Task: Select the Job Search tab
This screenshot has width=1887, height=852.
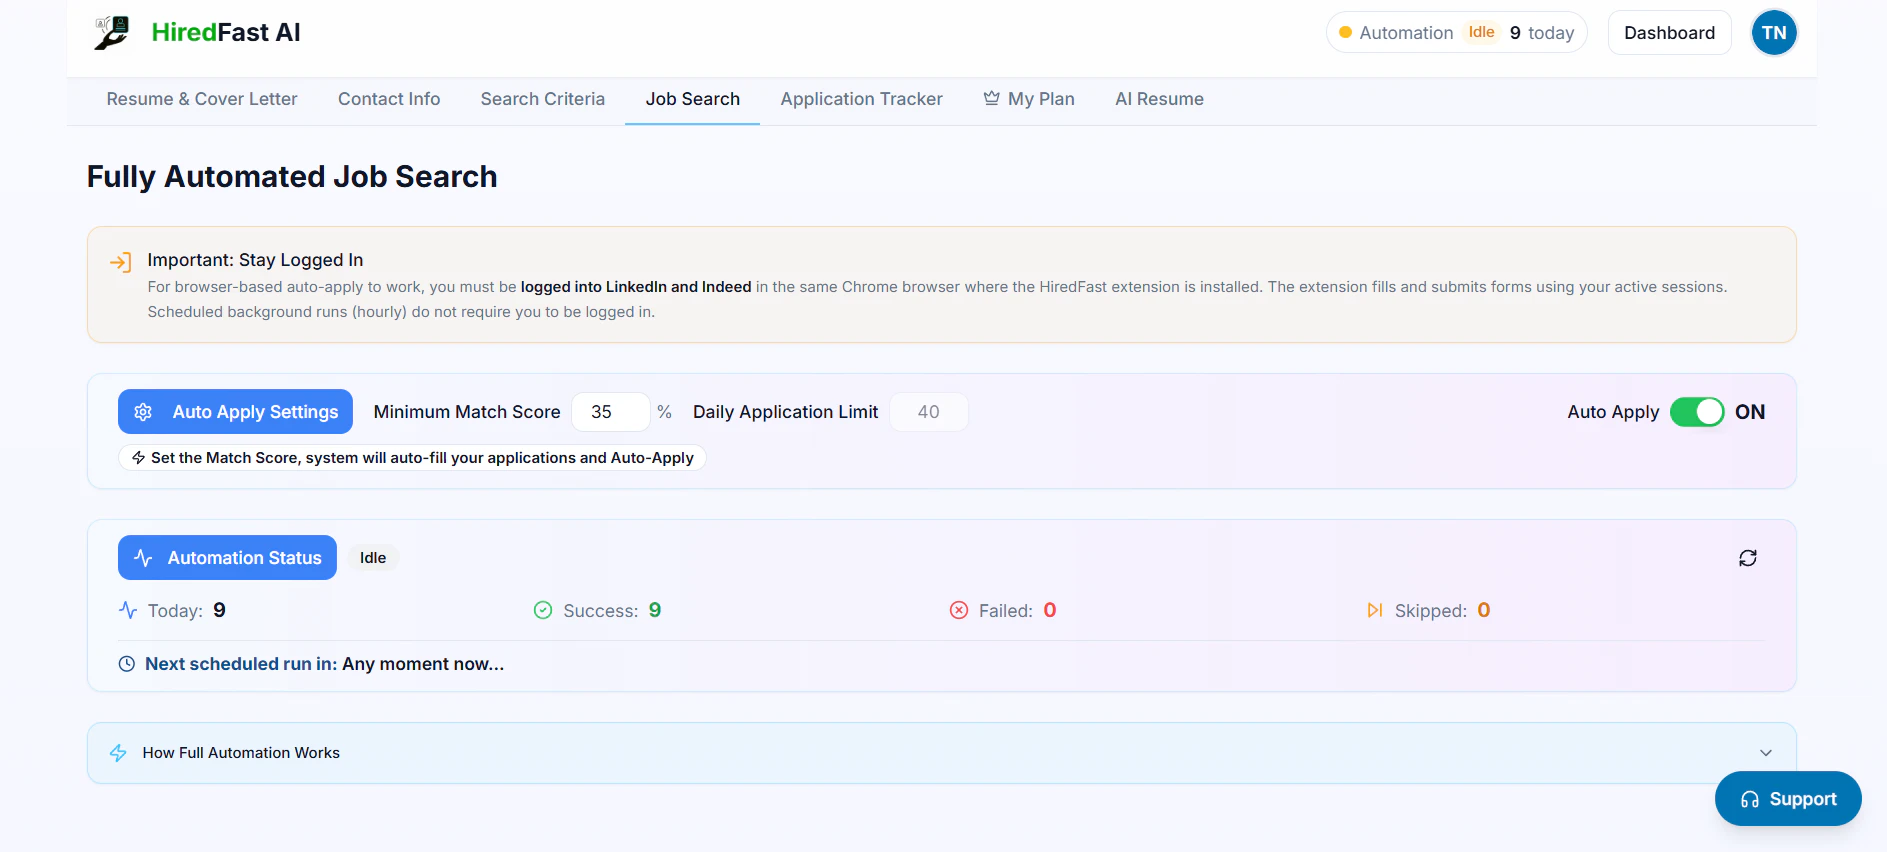Action: (693, 99)
